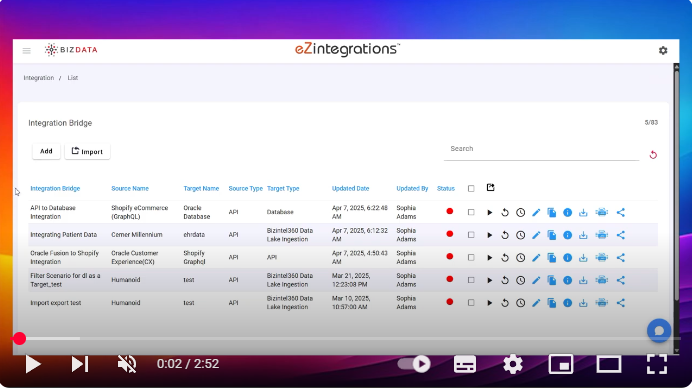Open schedule clock for API to Database Integration
Viewport: 692px width, 388px height.
click(521, 212)
